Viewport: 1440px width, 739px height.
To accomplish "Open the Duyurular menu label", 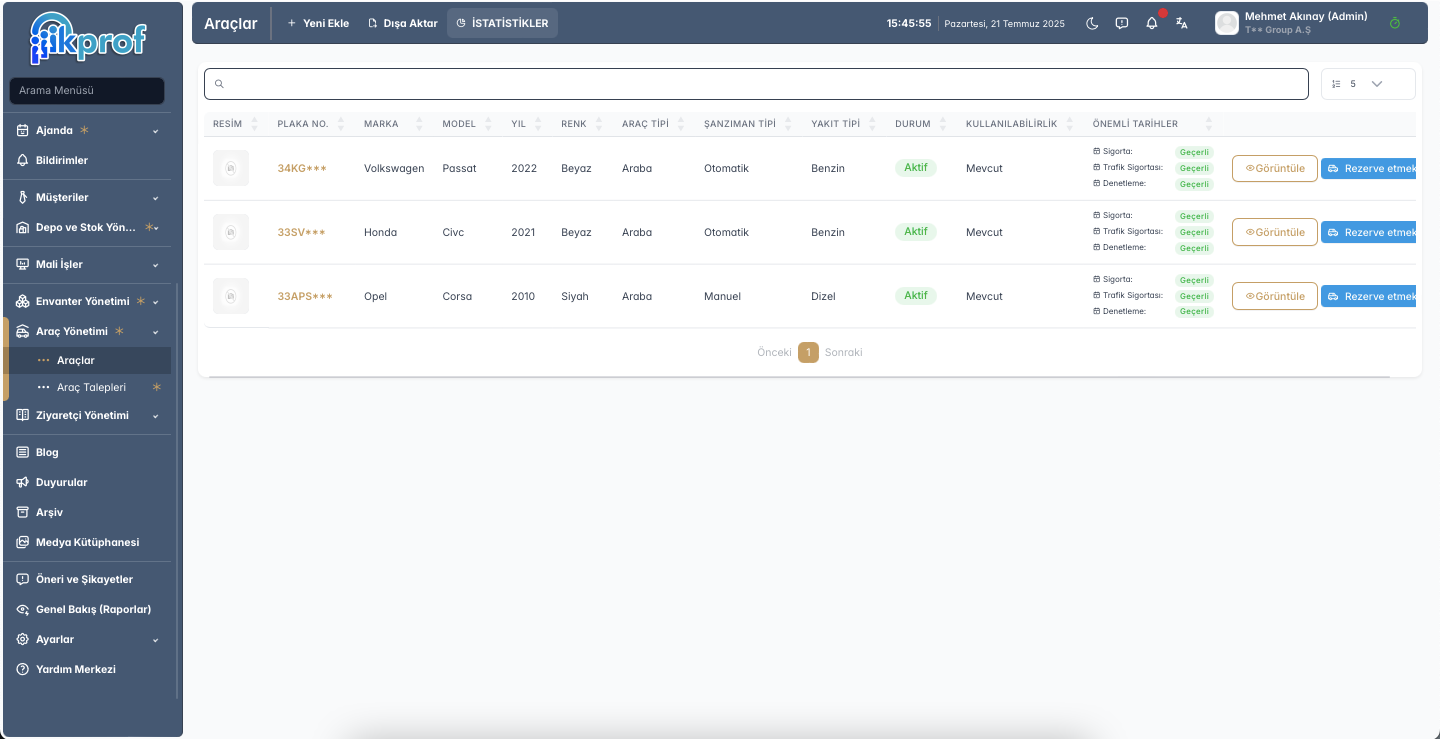I will point(62,482).
